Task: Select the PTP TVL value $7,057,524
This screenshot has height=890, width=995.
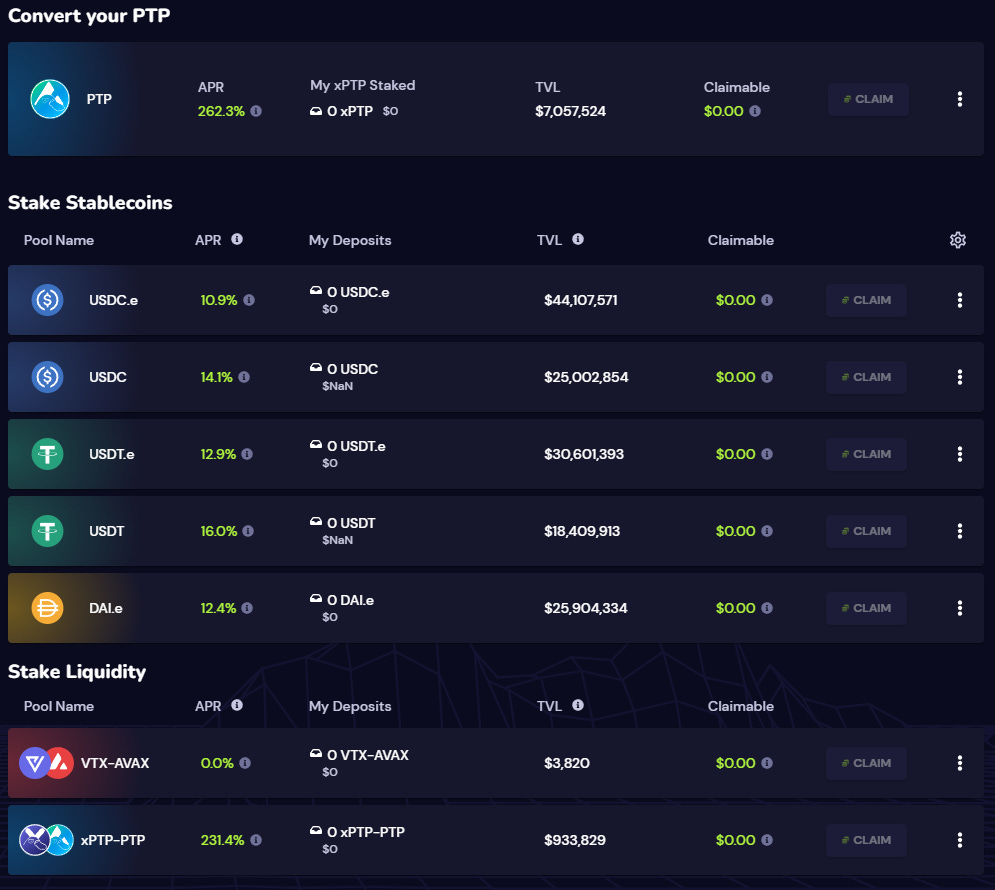Action: click(x=570, y=111)
